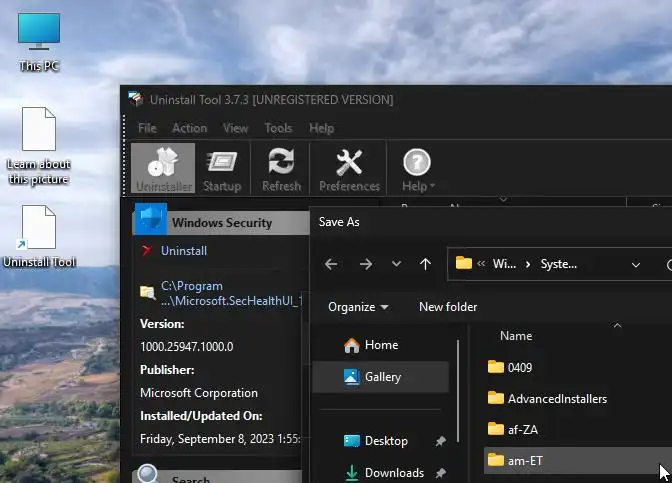
Task: Open the View menu
Action: pos(235,128)
